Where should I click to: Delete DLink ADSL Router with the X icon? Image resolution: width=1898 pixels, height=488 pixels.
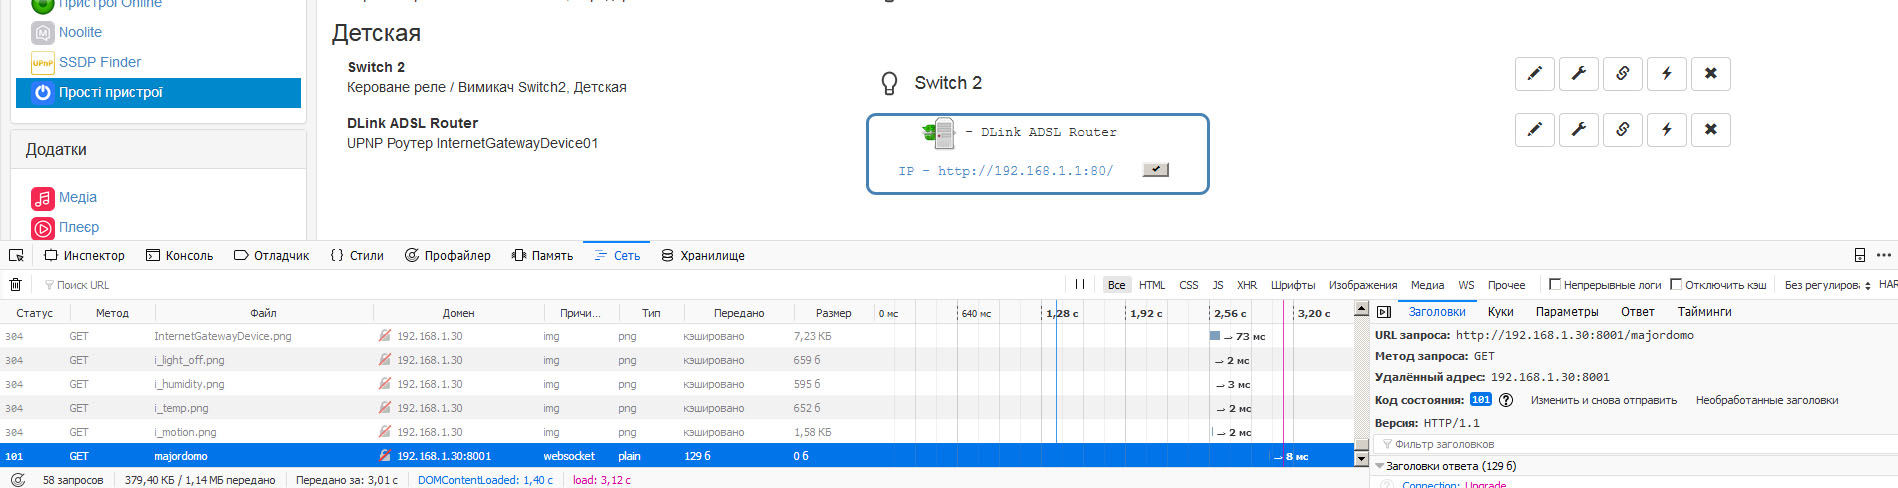1711,129
